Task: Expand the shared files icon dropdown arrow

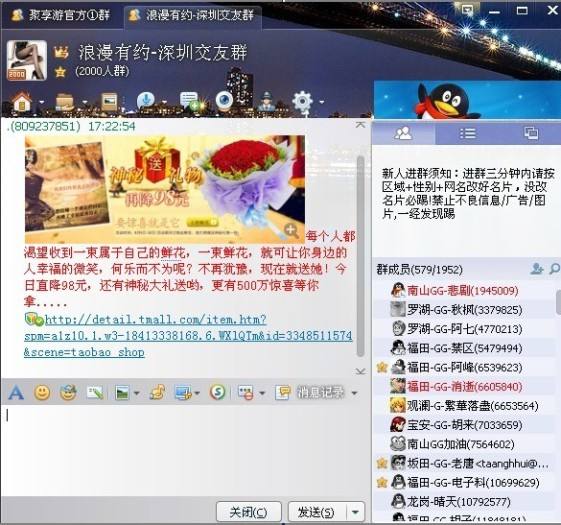Action: [85, 102]
